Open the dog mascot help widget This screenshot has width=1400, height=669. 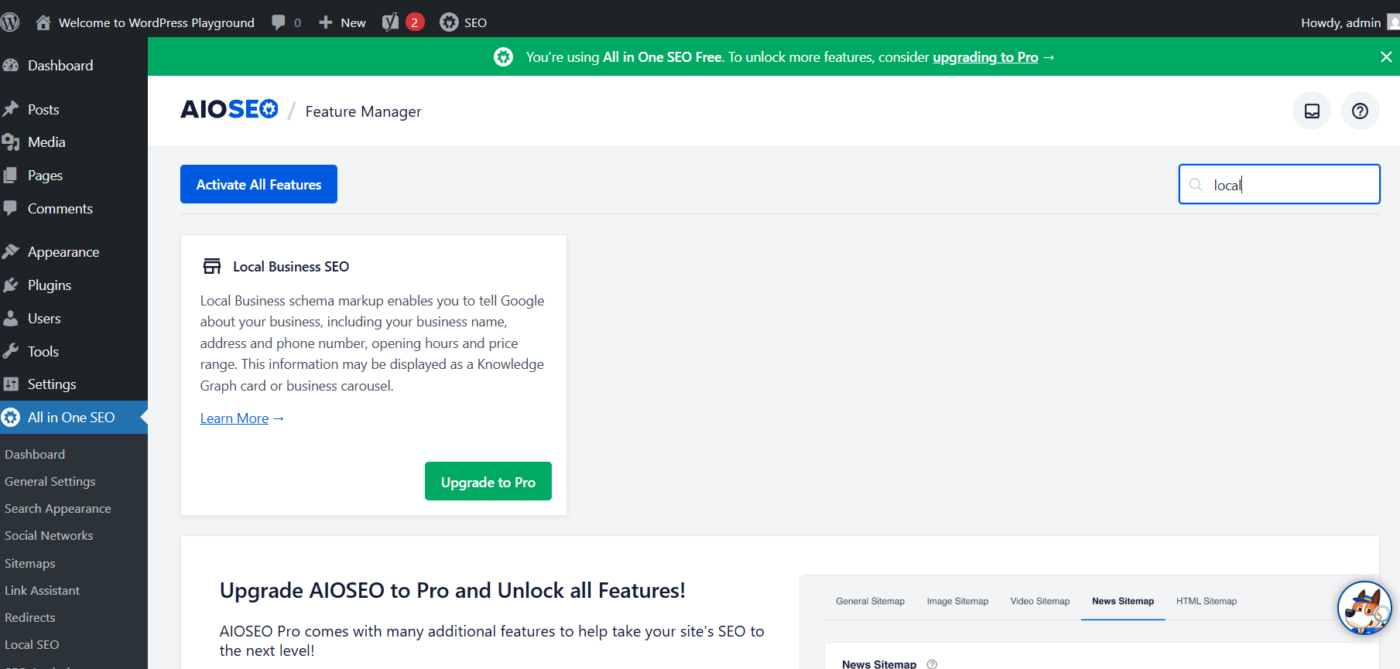coord(1365,606)
